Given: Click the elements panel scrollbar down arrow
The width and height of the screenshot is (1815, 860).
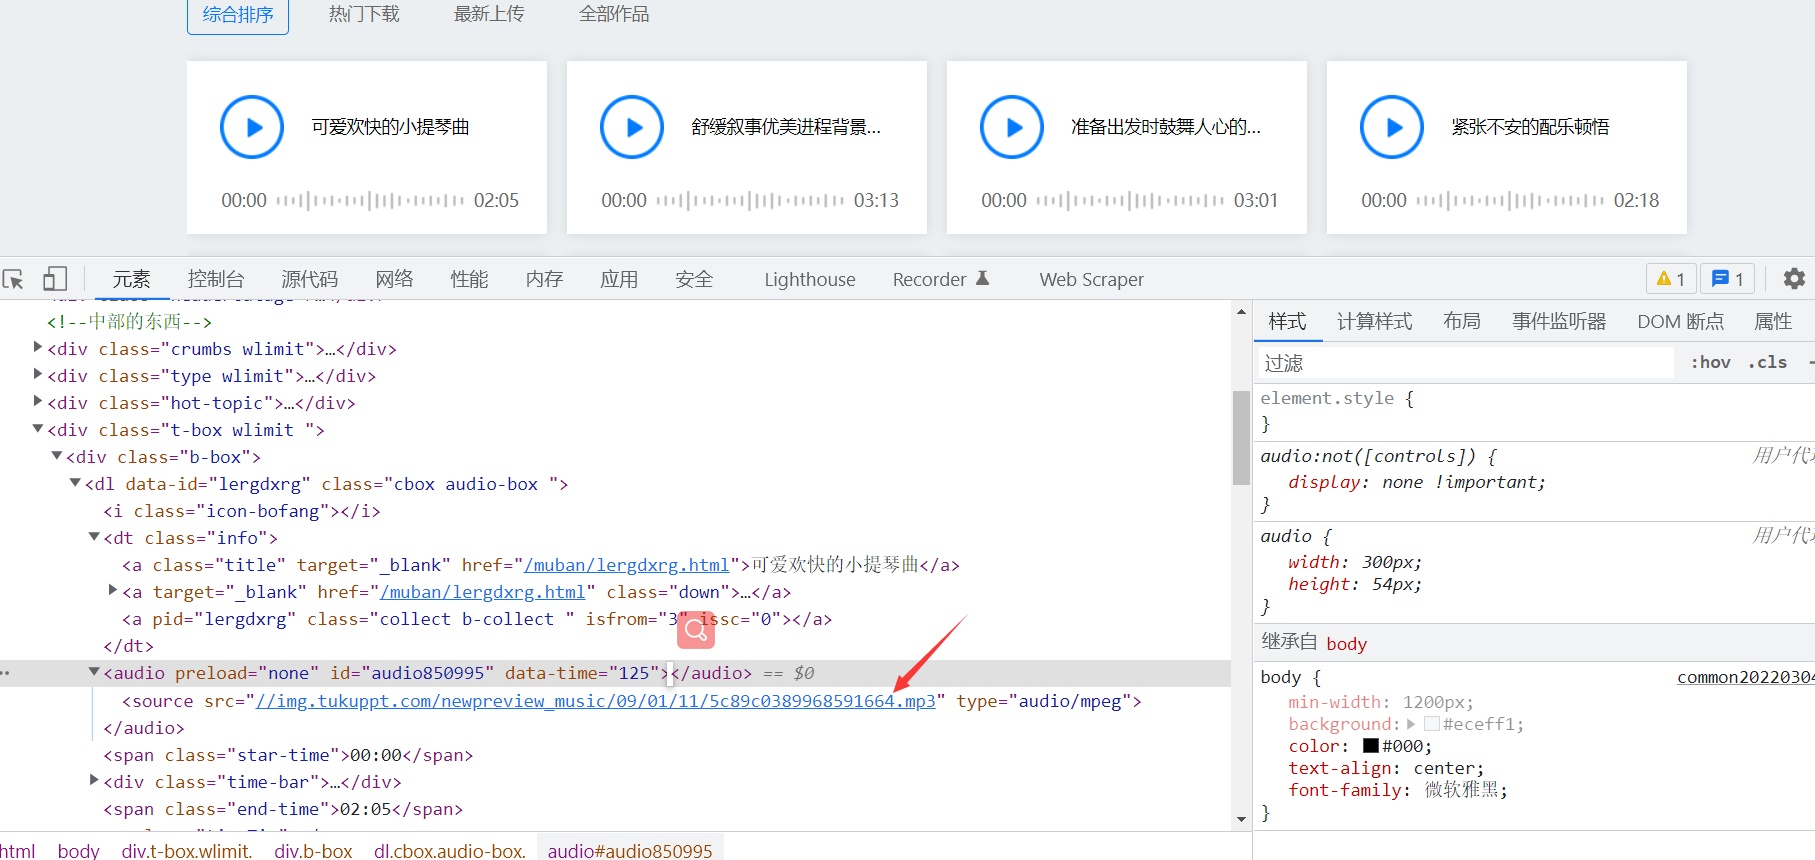Looking at the screenshot, I should (1241, 820).
